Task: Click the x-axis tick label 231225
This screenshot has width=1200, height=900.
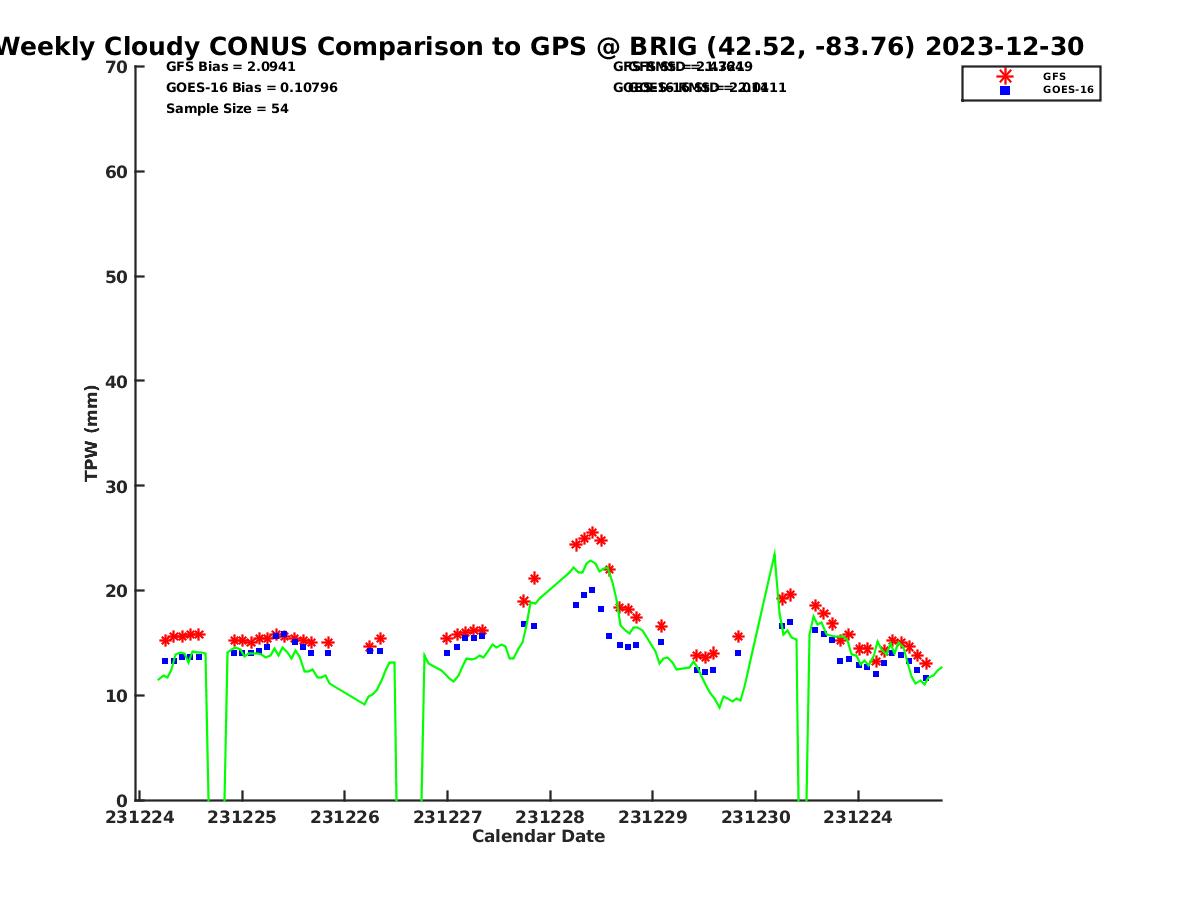Action: 242,817
